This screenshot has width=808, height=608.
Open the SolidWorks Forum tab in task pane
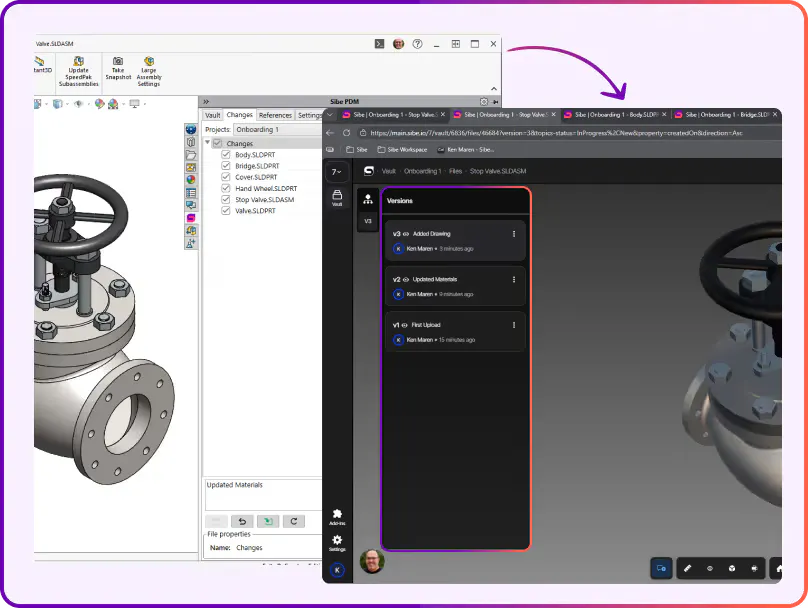click(191, 205)
